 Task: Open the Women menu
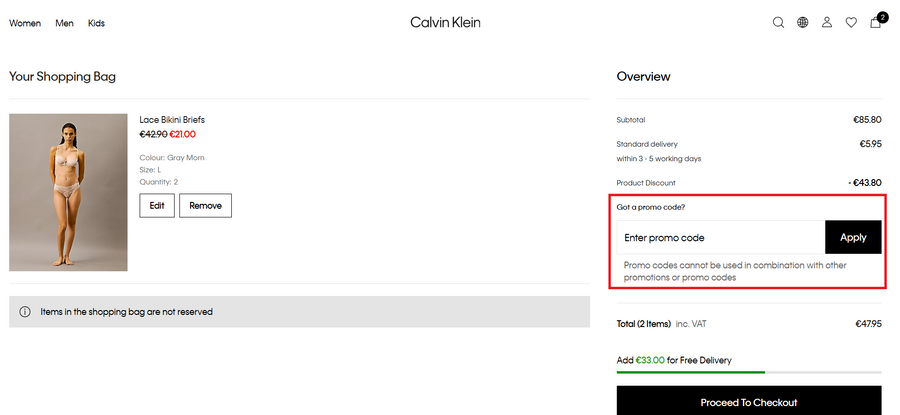click(x=25, y=23)
